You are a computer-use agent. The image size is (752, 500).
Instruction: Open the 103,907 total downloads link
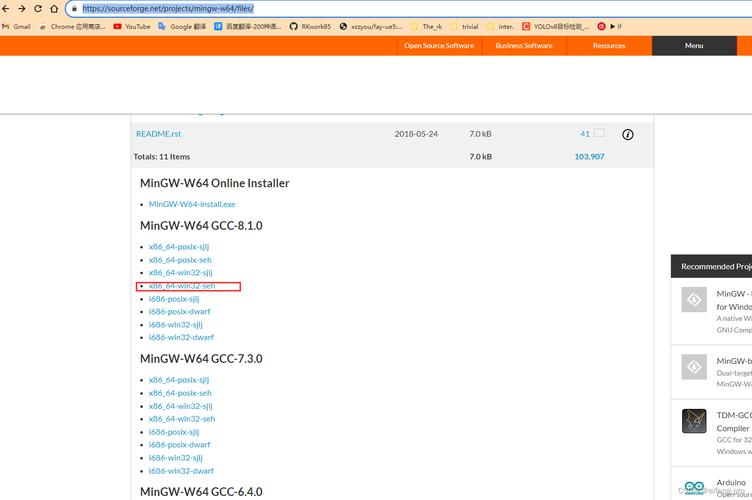point(589,156)
